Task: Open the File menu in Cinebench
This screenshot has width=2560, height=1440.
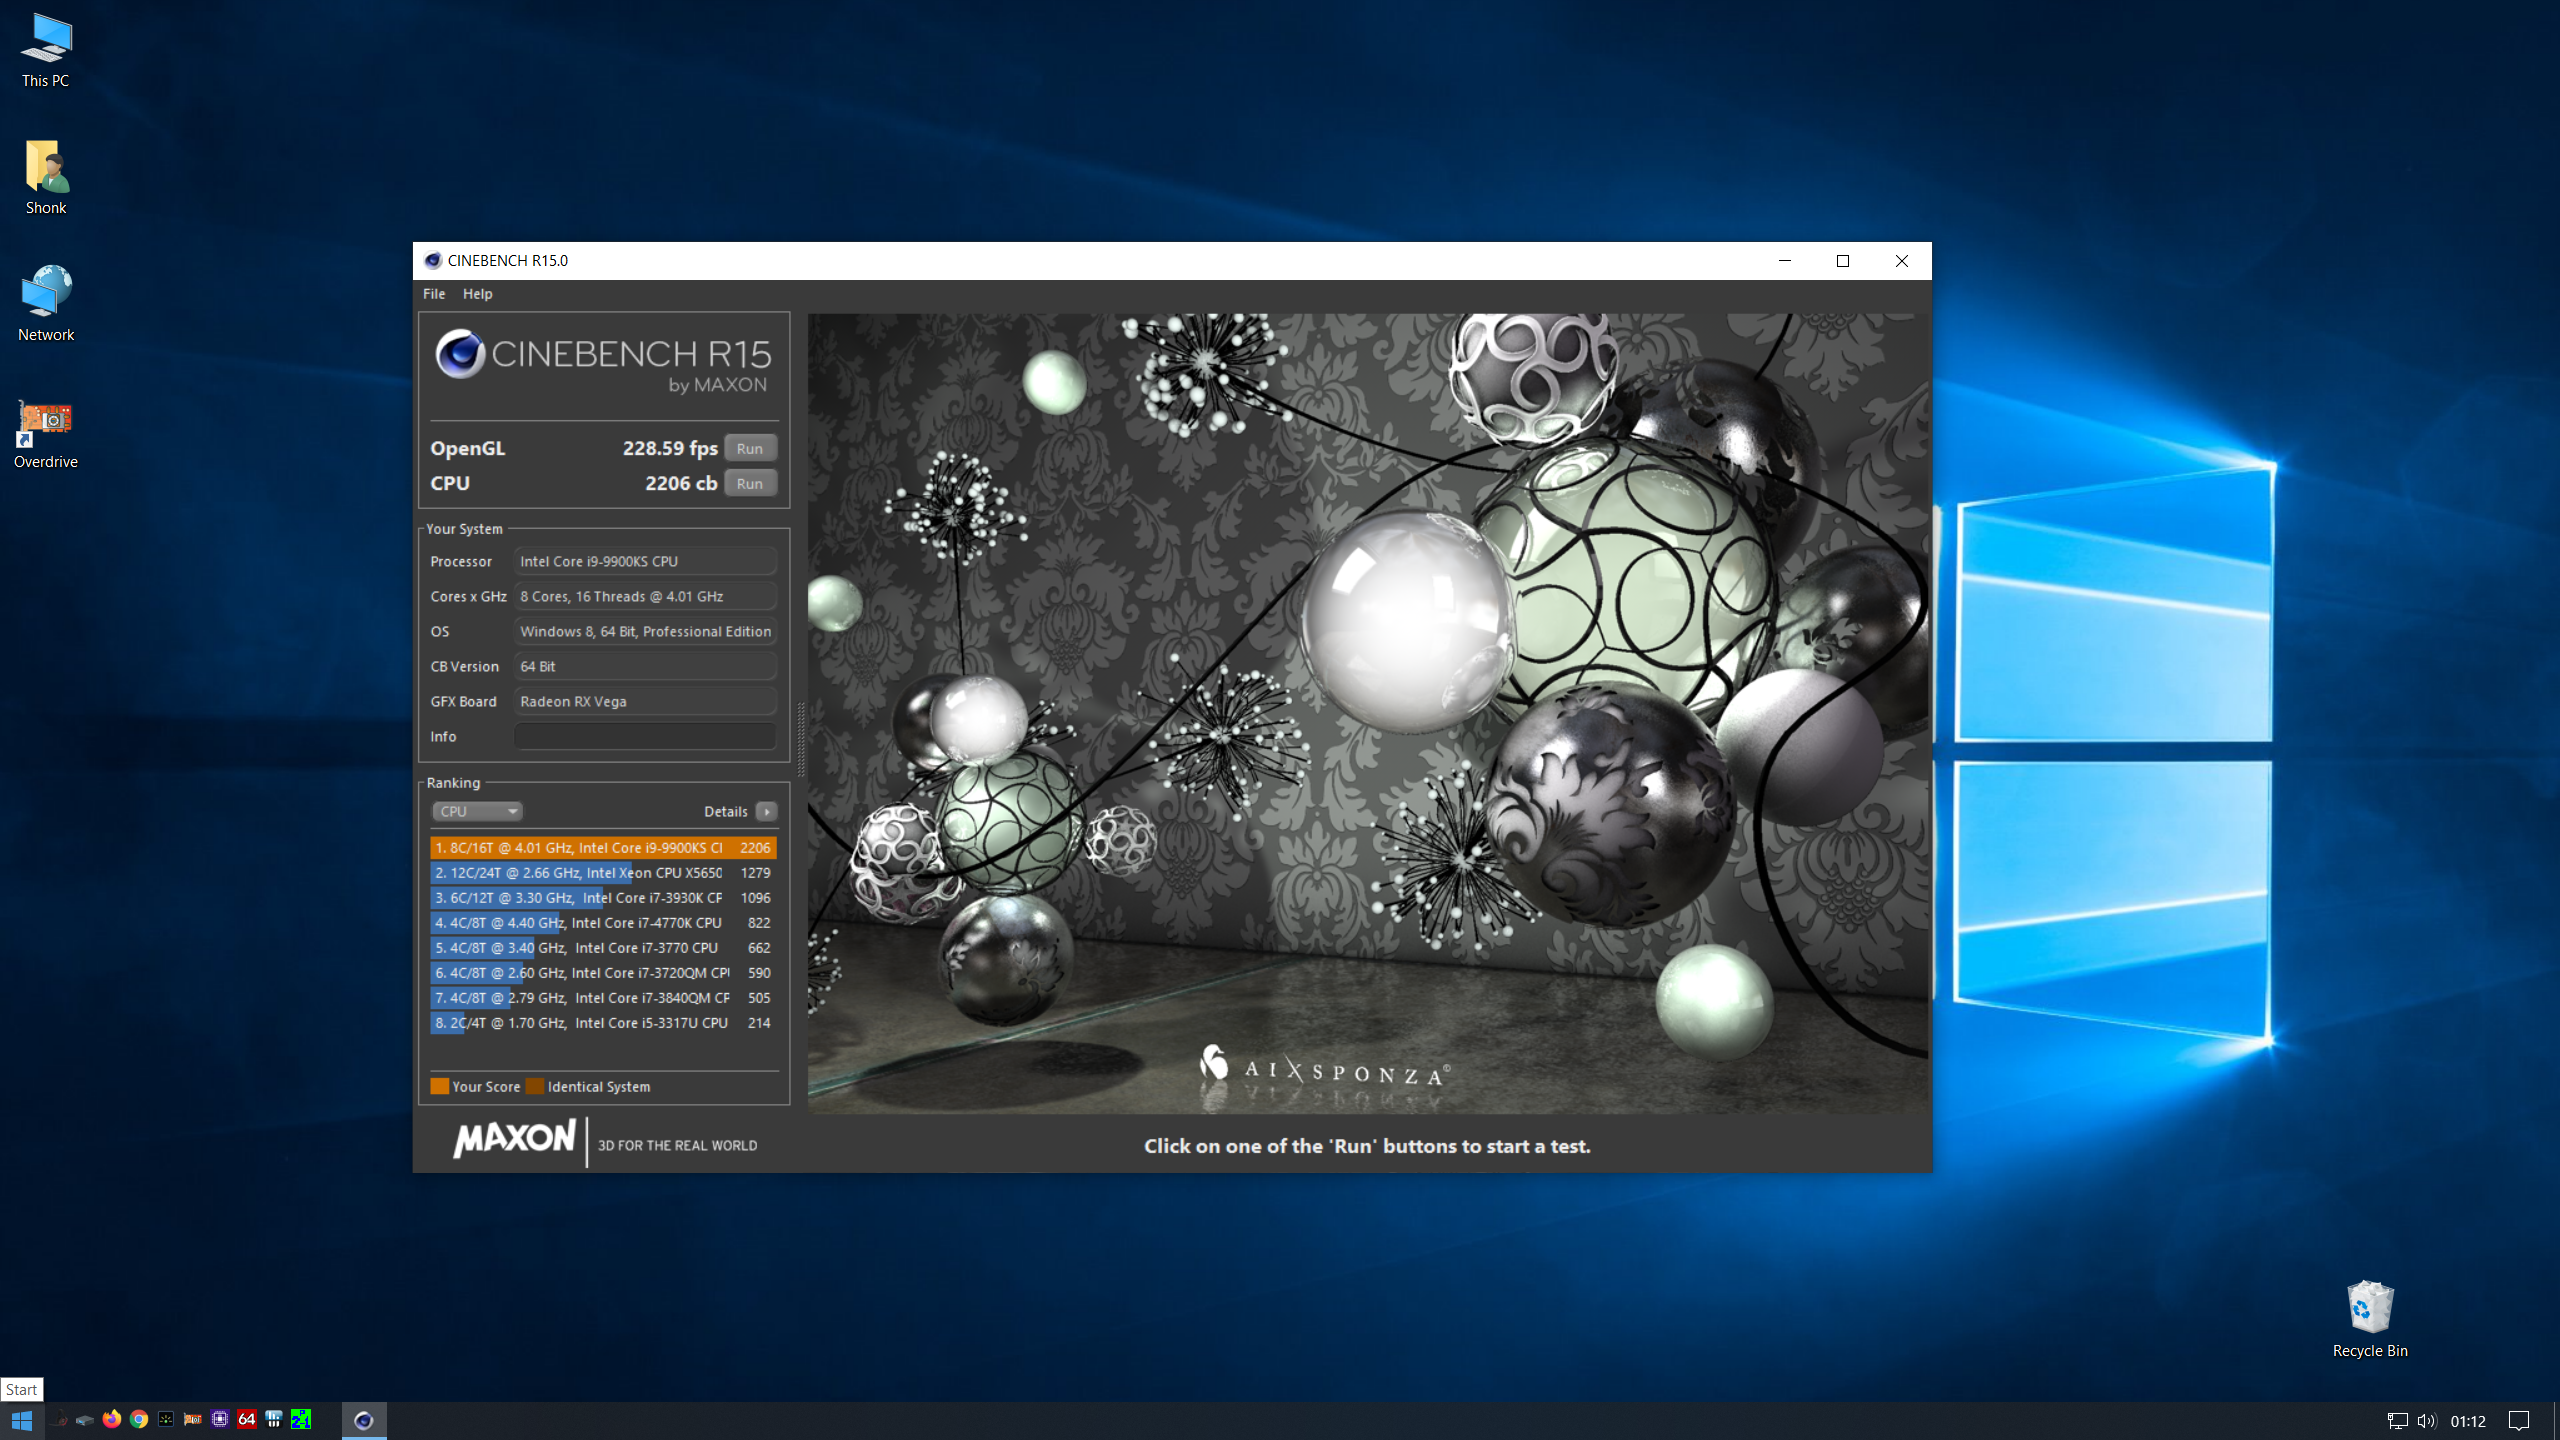Action: [x=434, y=293]
